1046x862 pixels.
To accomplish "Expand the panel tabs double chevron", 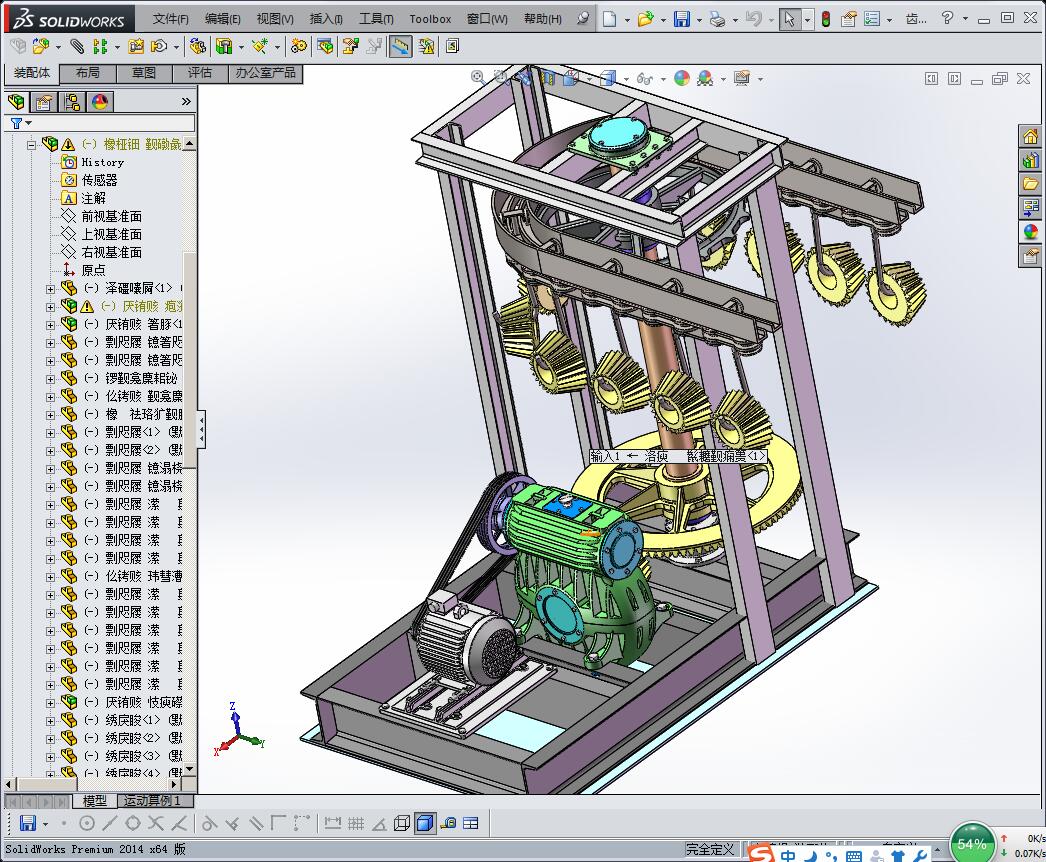I will tap(186, 101).
